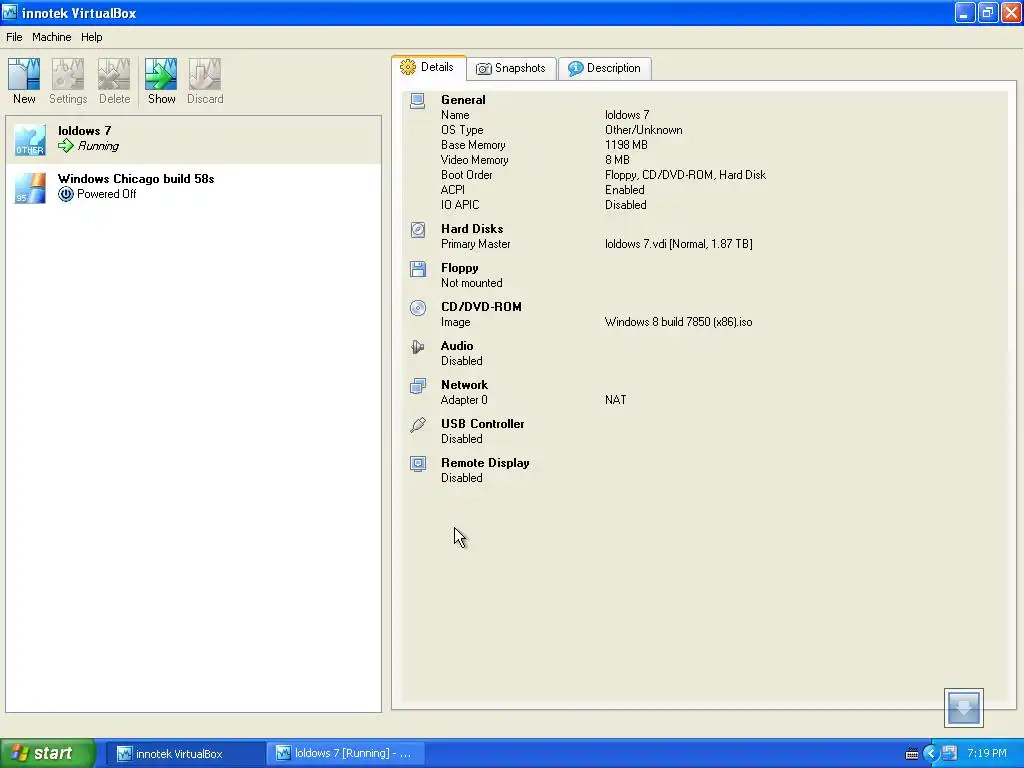Viewport: 1024px width, 768px height.
Task: Click the 'Not mounted' floppy status
Action: [x=472, y=283]
